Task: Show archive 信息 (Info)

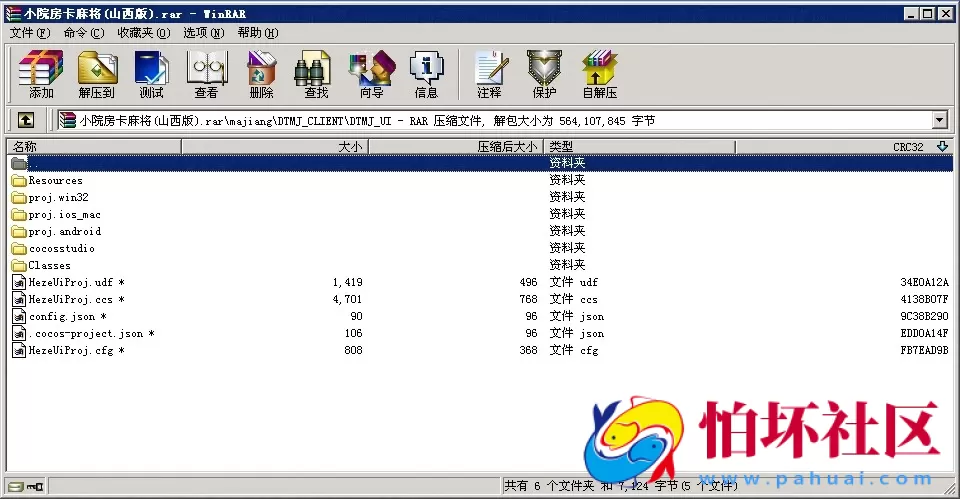Action: (x=426, y=74)
